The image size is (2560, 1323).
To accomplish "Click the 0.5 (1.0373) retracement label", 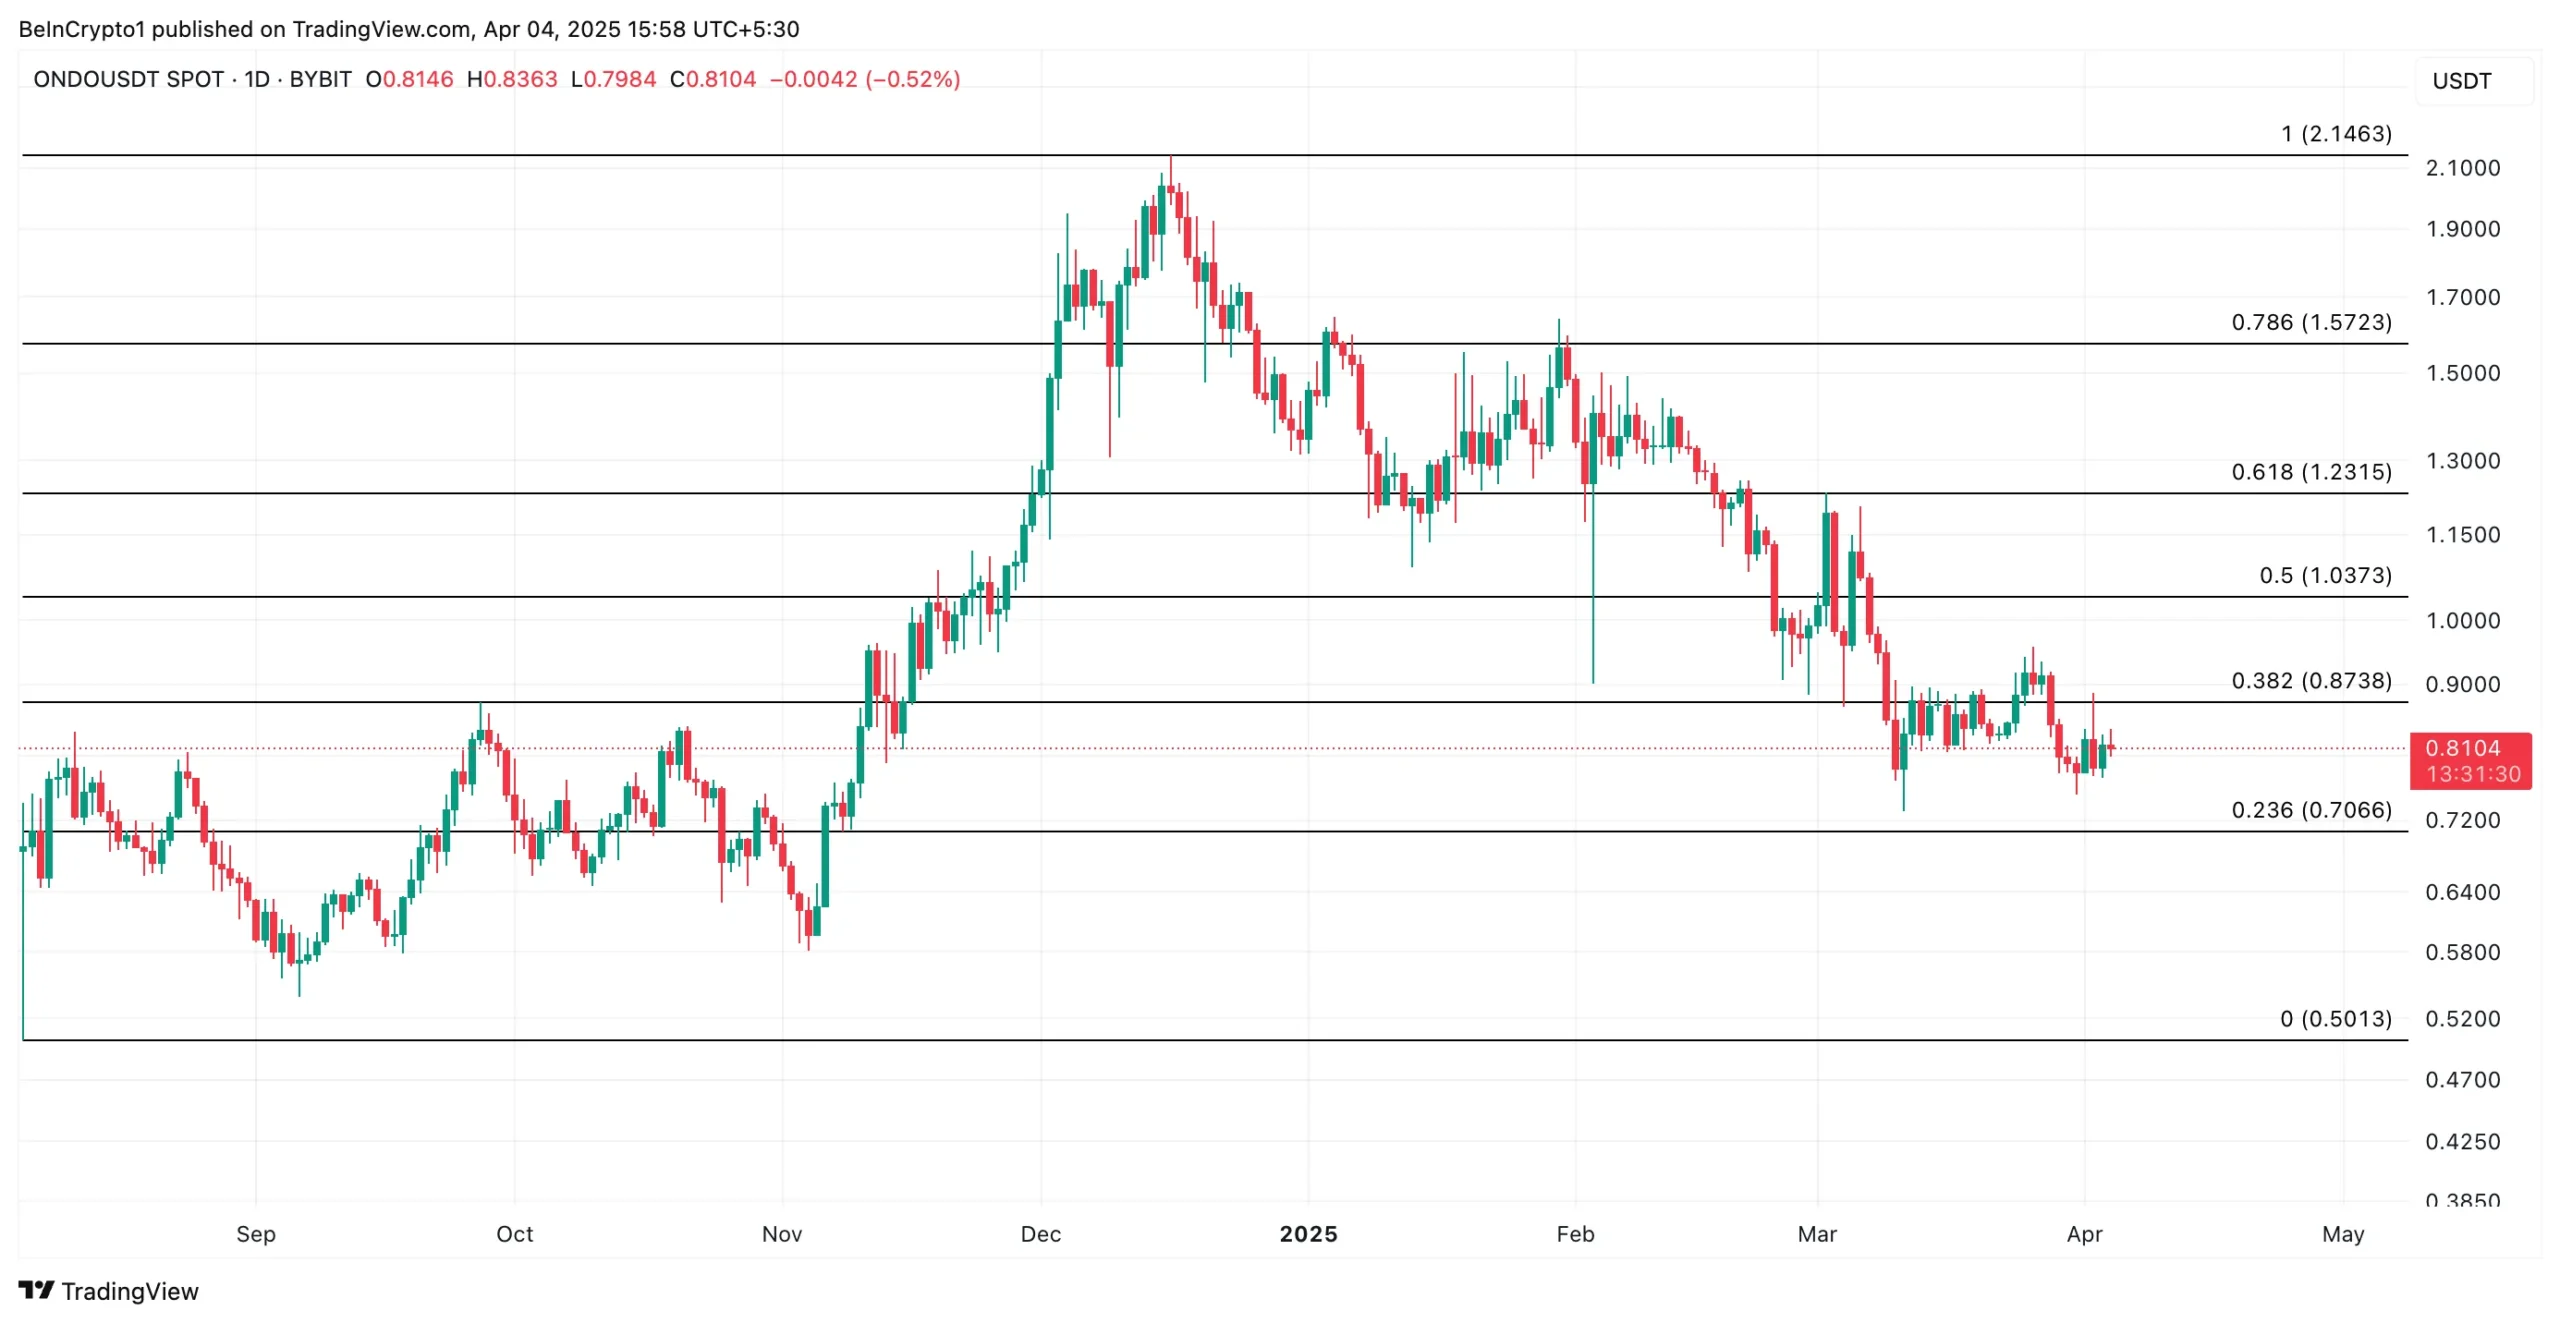I will (x=2324, y=575).
